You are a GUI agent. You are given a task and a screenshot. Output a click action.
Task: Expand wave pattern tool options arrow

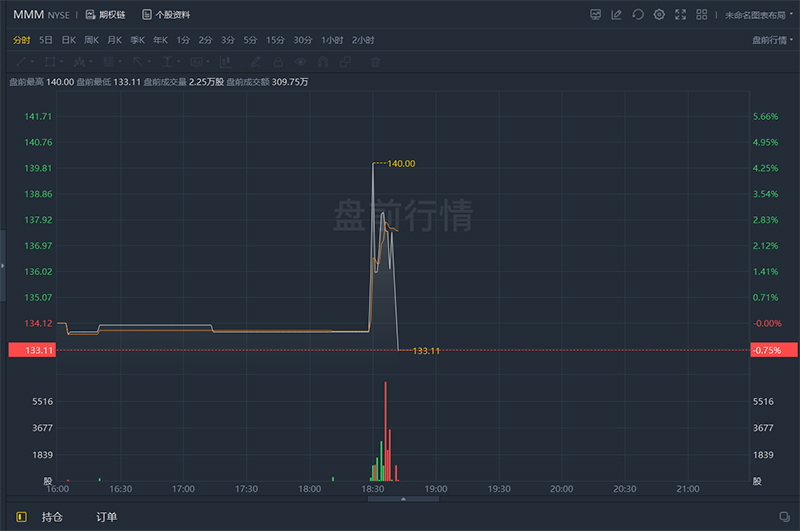91,62
